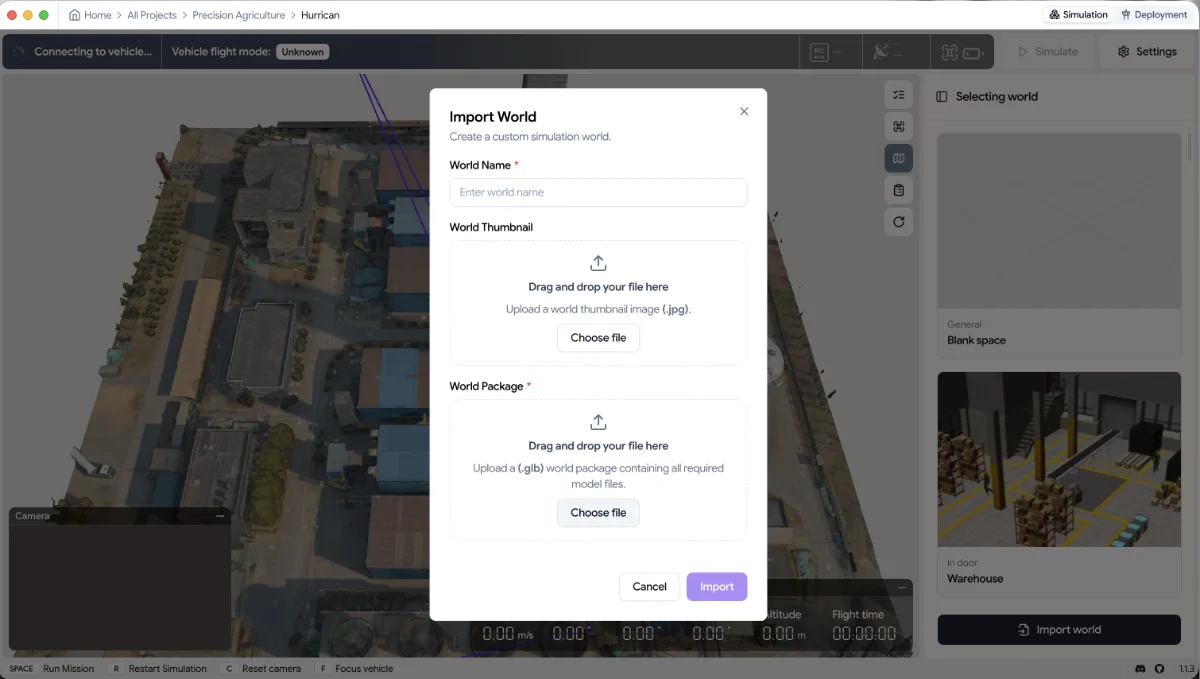Collapse the flight telemetry panel
1200x679 pixels.
click(x=902, y=588)
